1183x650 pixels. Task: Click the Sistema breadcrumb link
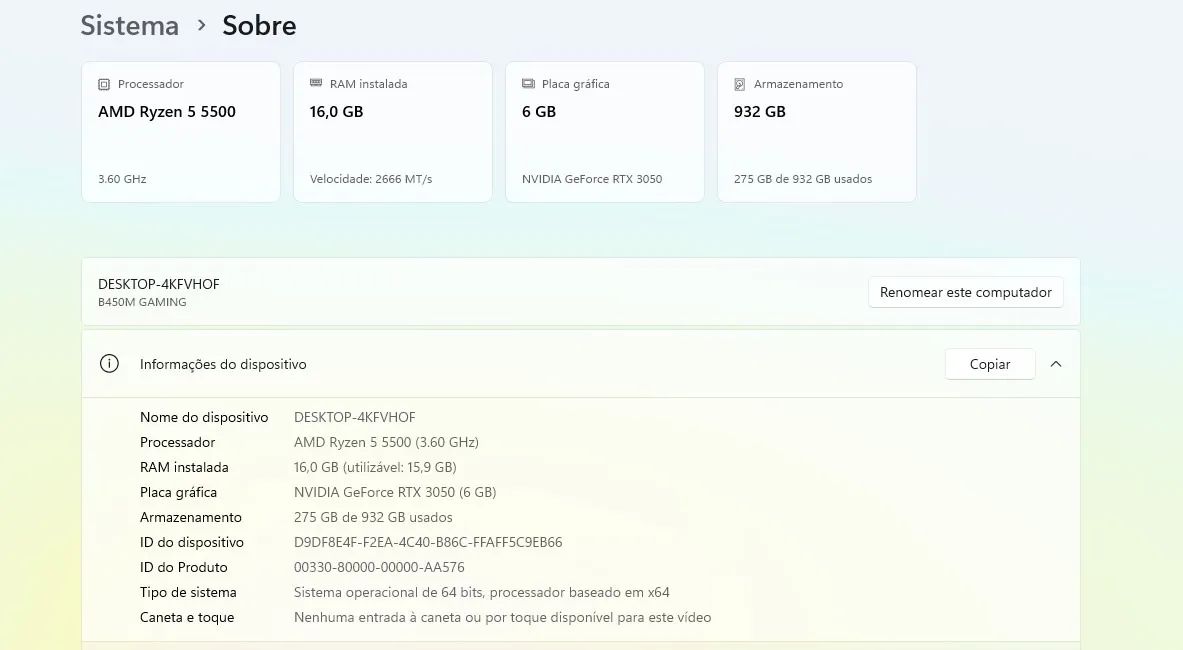[x=130, y=26]
